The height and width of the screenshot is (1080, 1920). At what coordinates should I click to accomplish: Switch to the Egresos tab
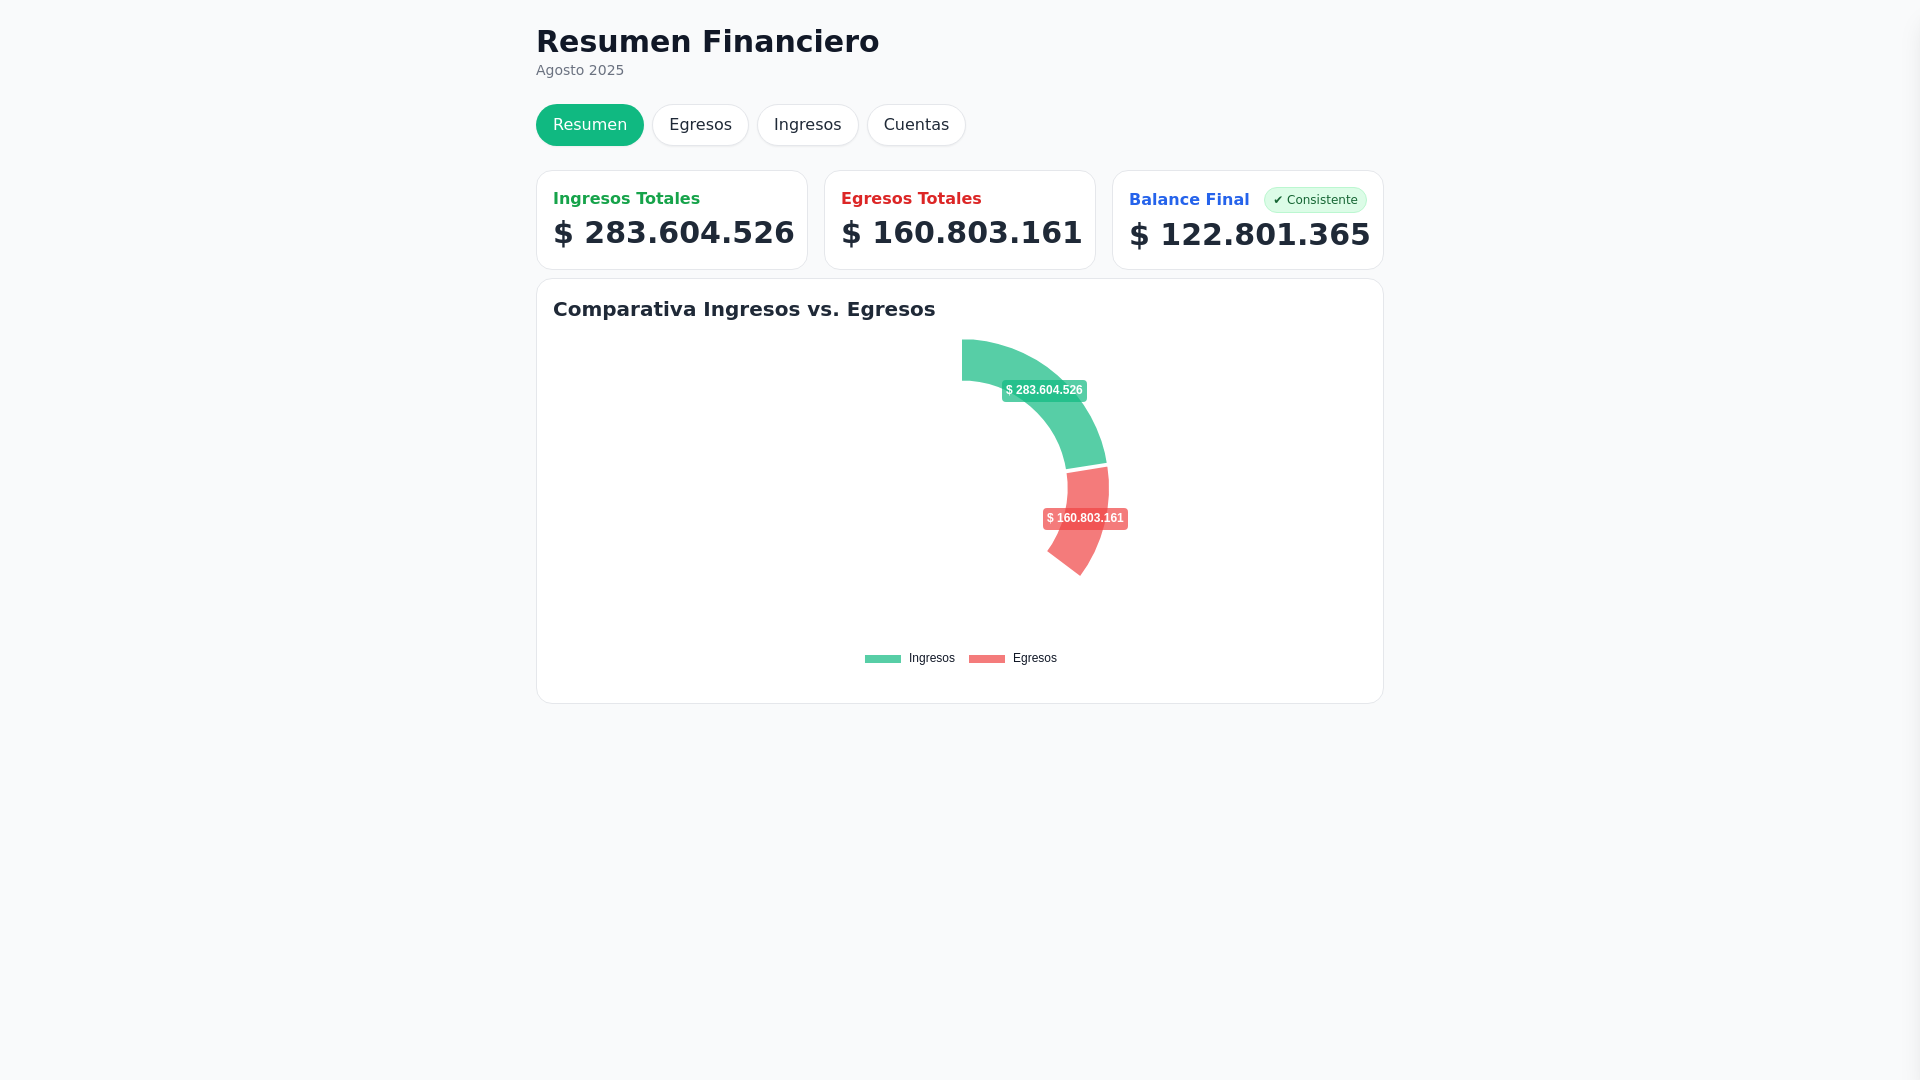[x=700, y=125]
